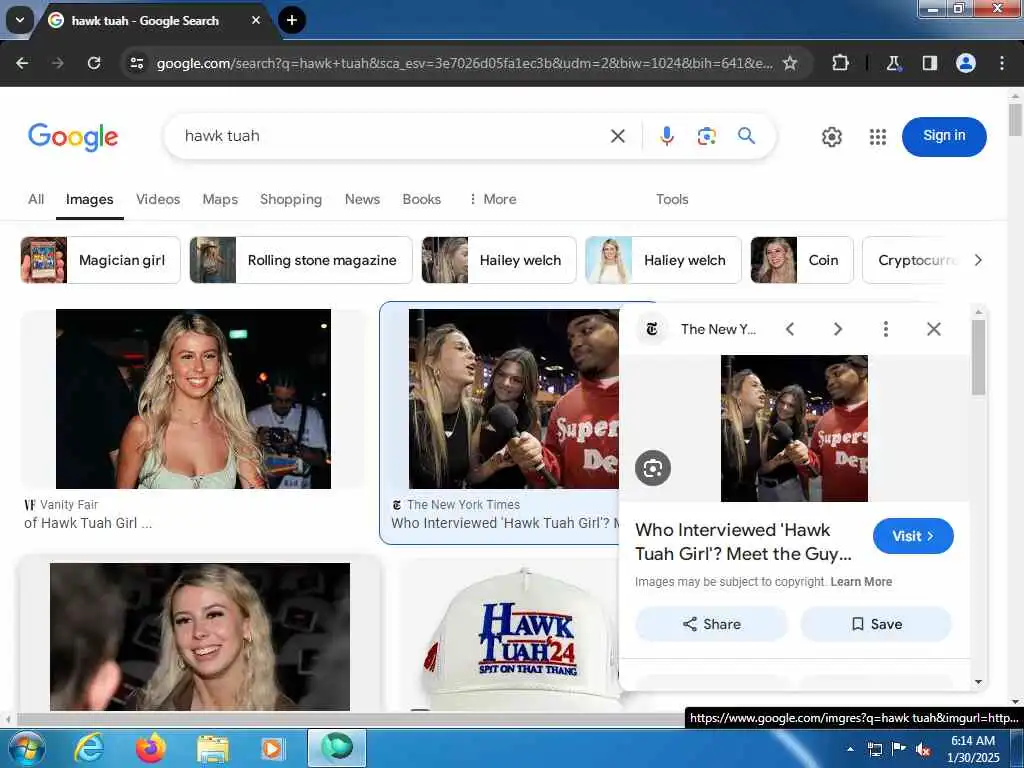Select the Coin suggestion chip
1024x768 pixels.
[x=802, y=260]
